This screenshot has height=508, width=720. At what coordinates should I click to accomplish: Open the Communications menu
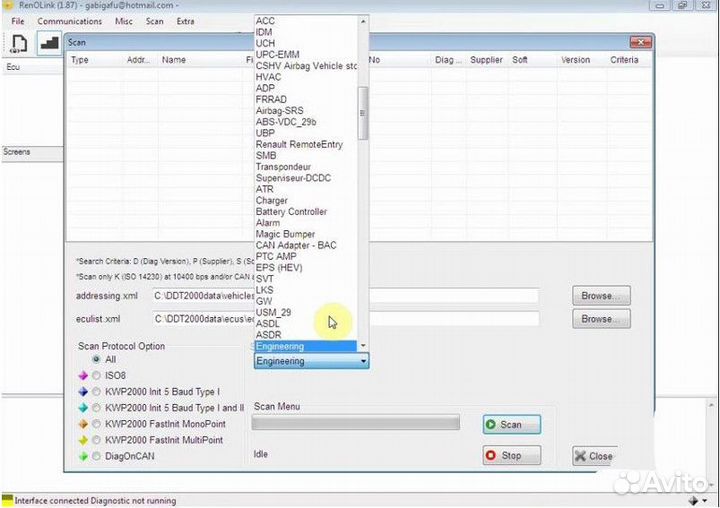70,21
